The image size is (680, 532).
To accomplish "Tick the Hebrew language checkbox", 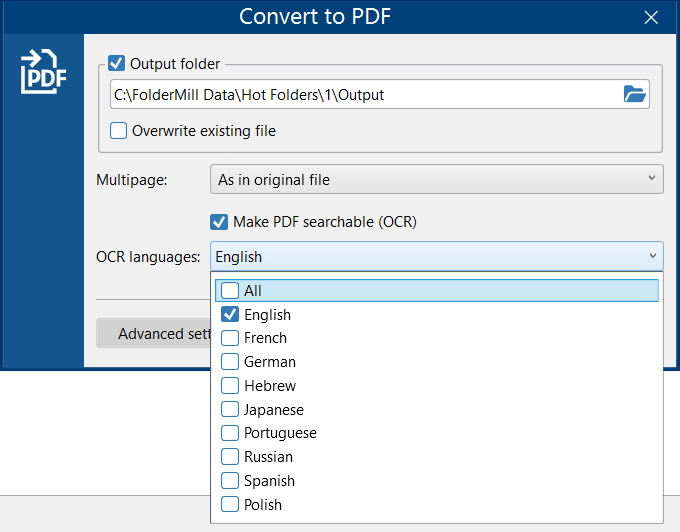I will point(230,386).
